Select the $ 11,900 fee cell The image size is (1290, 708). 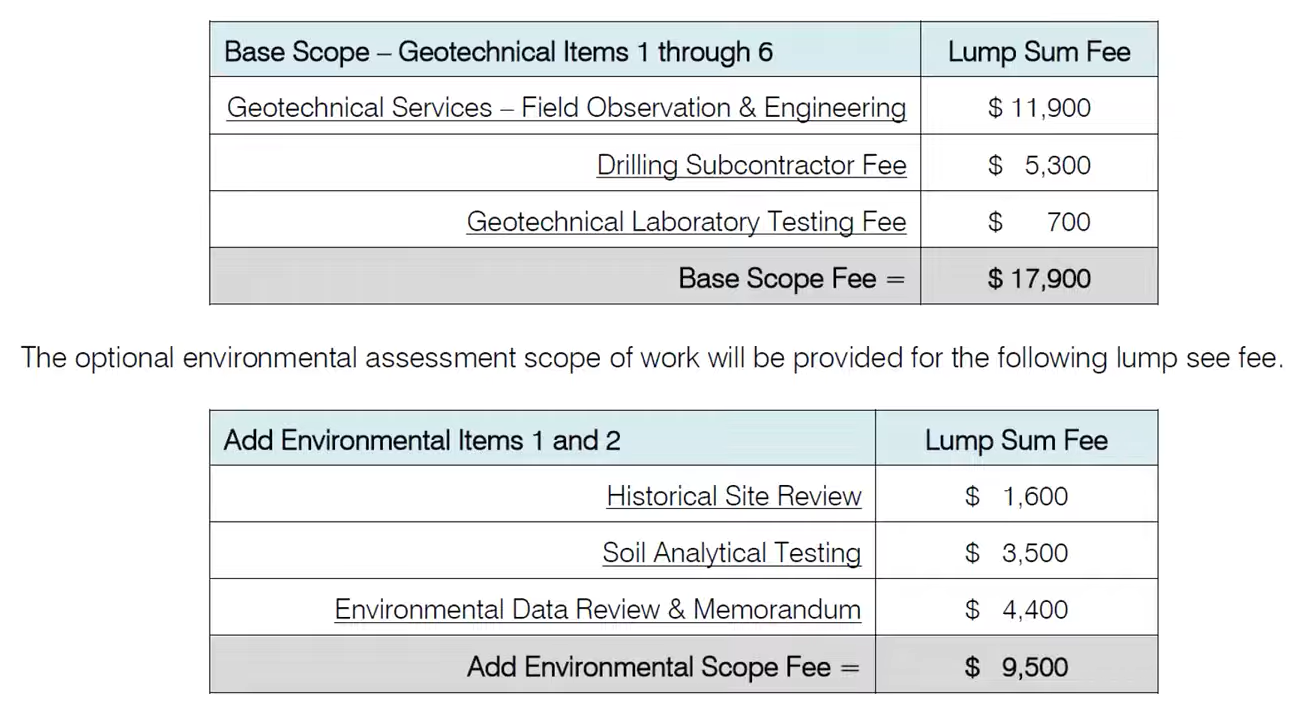click(x=1039, y=106)
